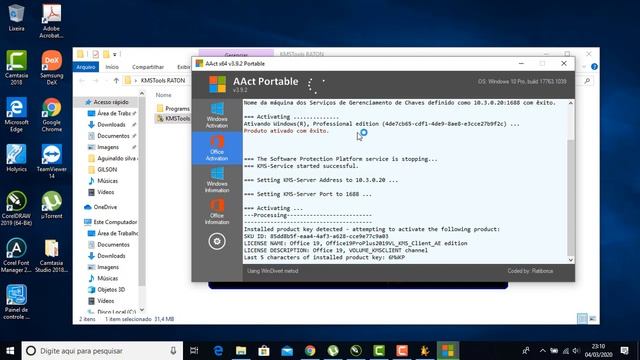Open Camtasia Studio 2018 desktop folder icon
This screenshot has height=360, width=640.
click(51, 256)
